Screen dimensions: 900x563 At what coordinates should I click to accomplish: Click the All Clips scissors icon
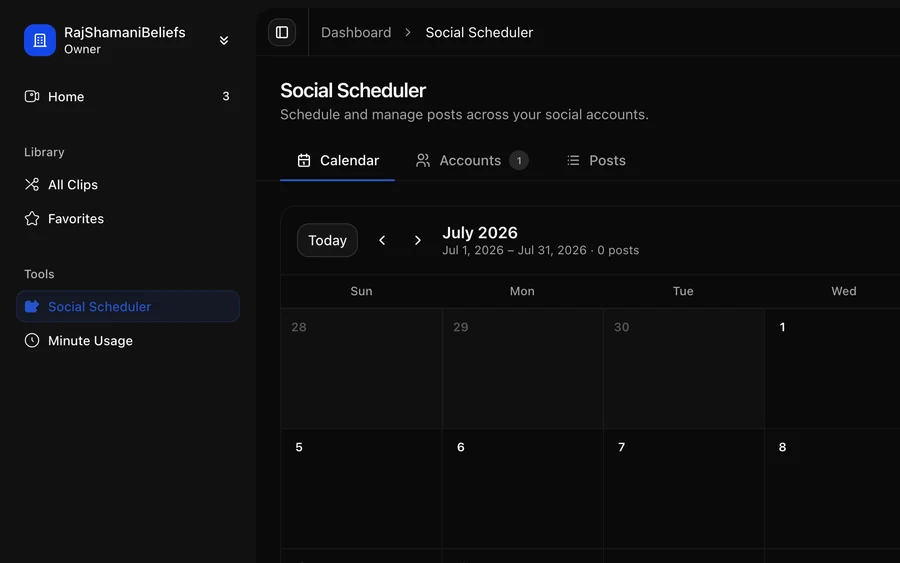[32, 184]
